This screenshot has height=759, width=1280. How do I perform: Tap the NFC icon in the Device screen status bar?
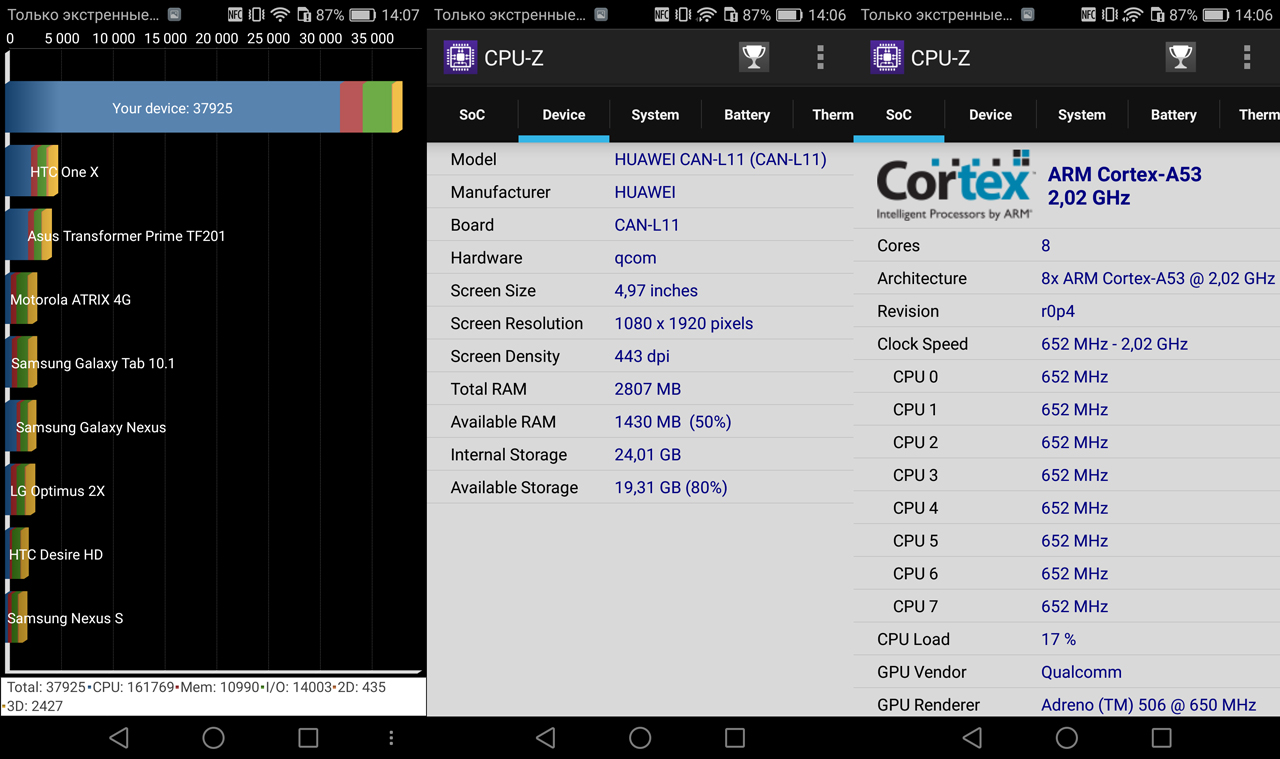(x=661, y=15)
